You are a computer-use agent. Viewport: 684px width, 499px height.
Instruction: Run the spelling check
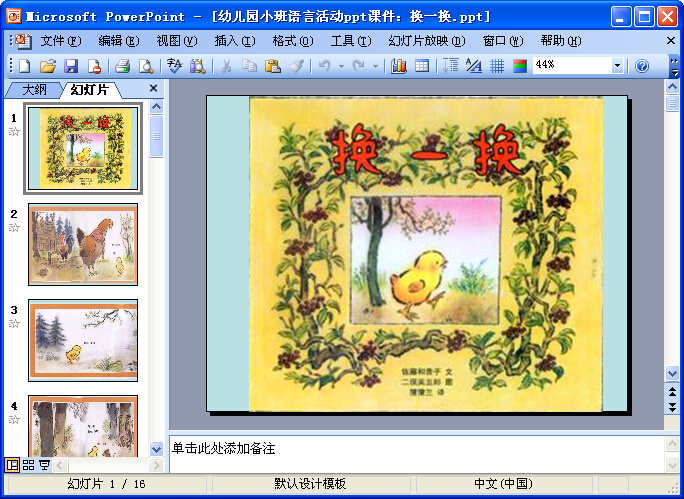tap(174, 66)
